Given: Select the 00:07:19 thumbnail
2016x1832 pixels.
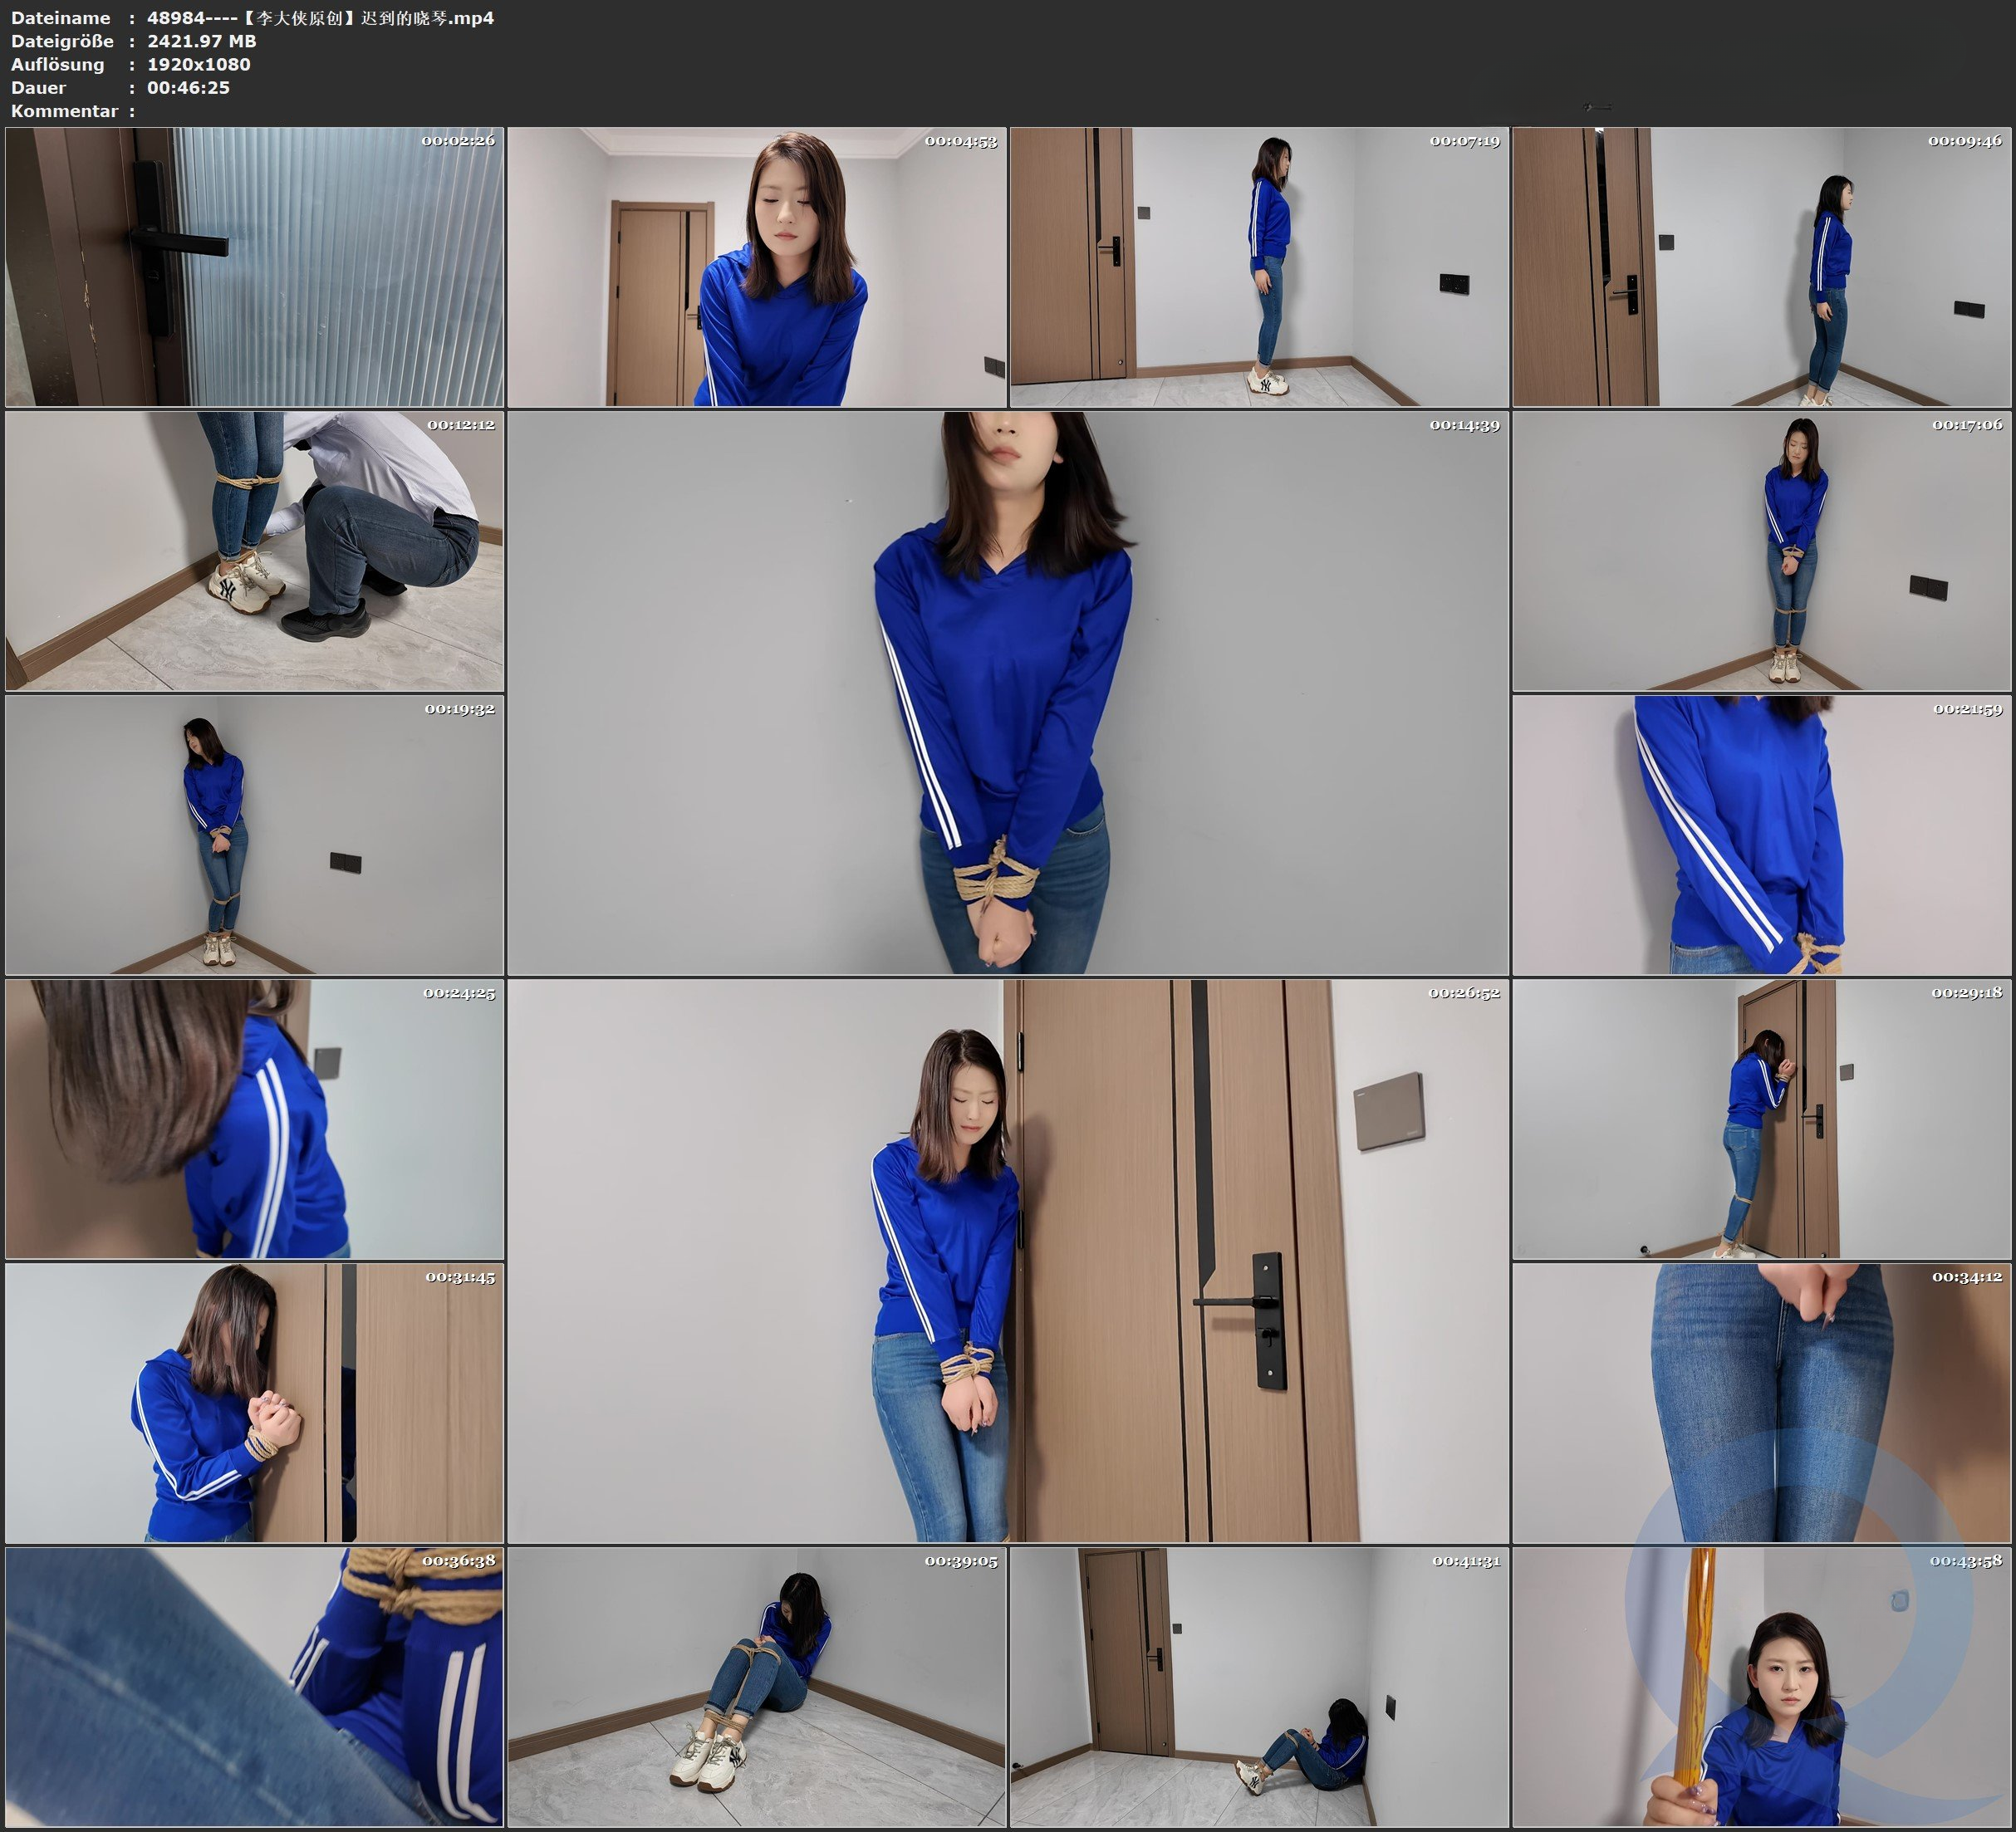Looking at the screenshot, I should [1258, 266].
